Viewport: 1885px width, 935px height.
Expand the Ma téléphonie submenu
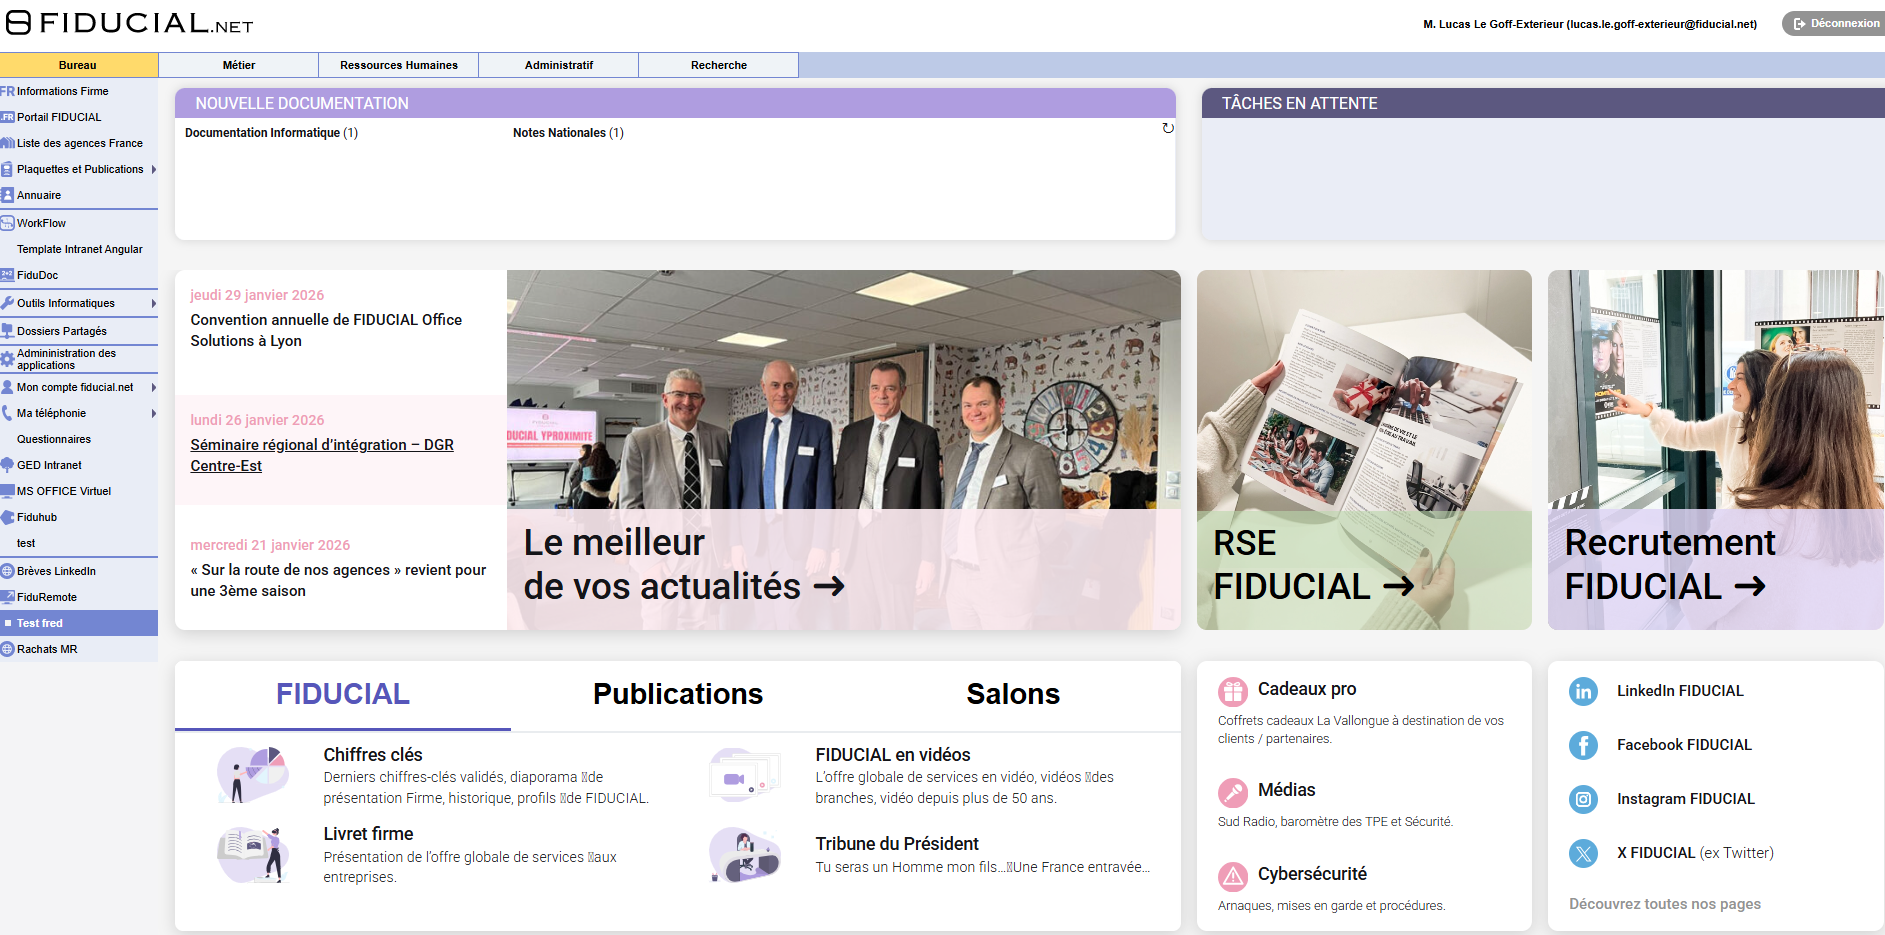[x=154, y=413]
